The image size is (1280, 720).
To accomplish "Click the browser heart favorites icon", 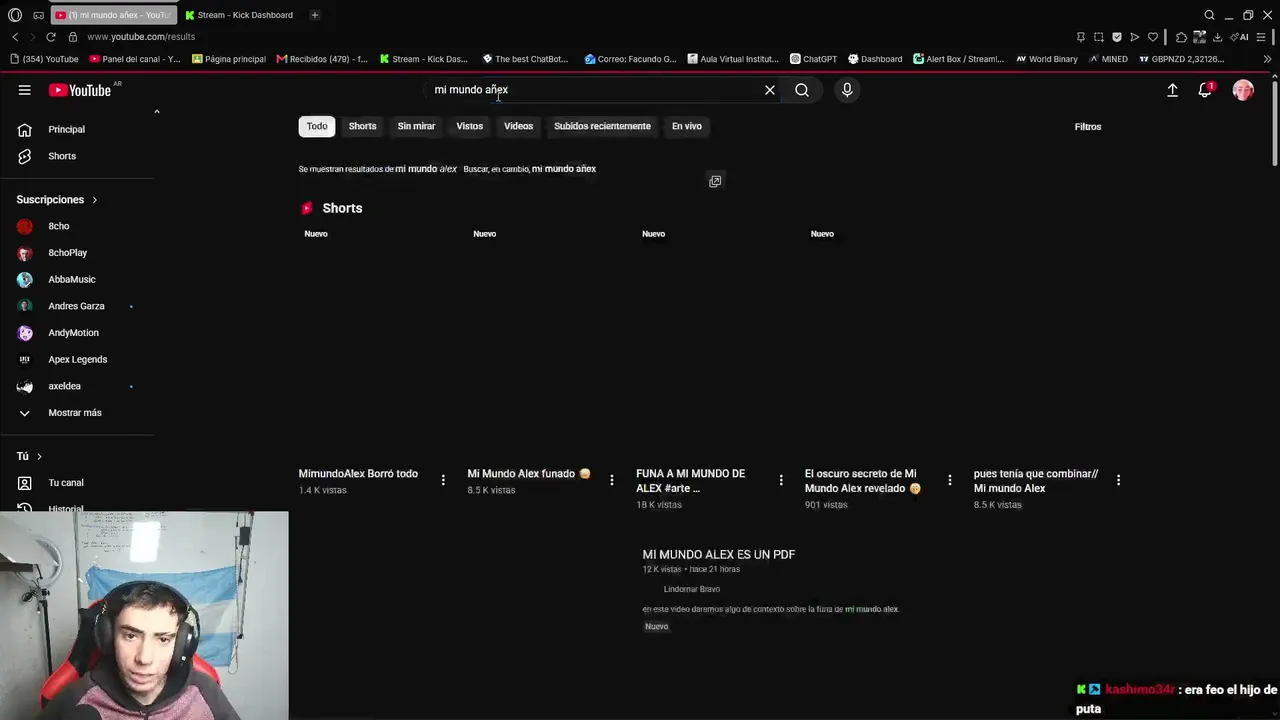I will [x=1153, y=37].
